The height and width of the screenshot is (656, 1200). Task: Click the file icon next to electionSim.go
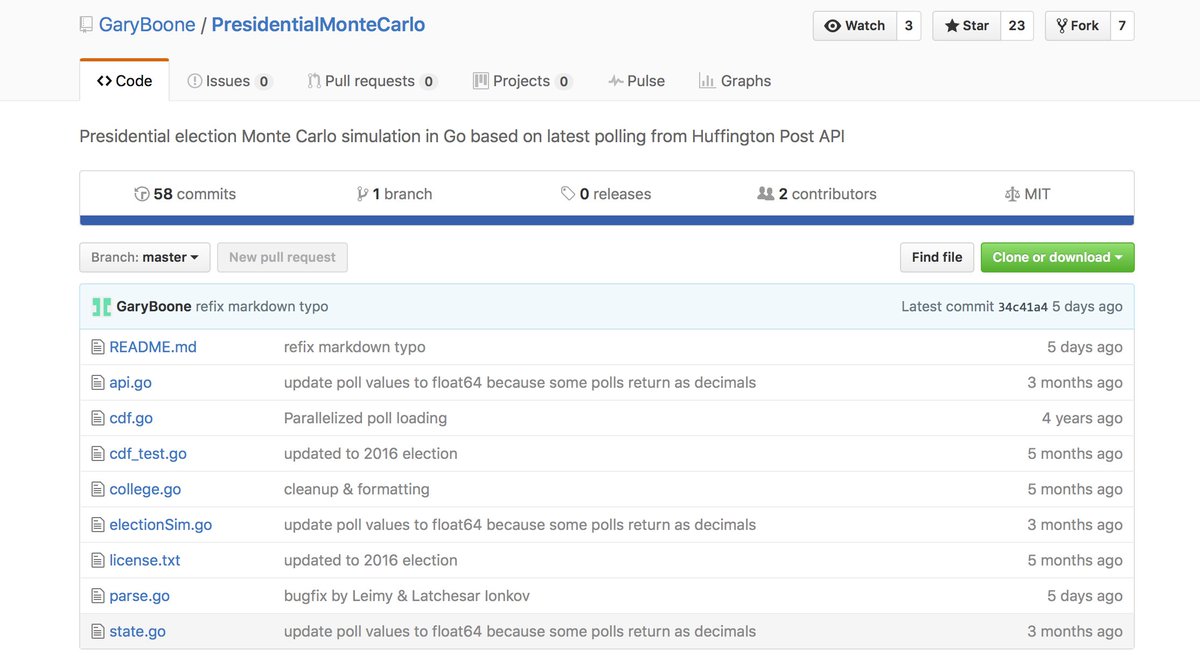[x=98, y=524]
